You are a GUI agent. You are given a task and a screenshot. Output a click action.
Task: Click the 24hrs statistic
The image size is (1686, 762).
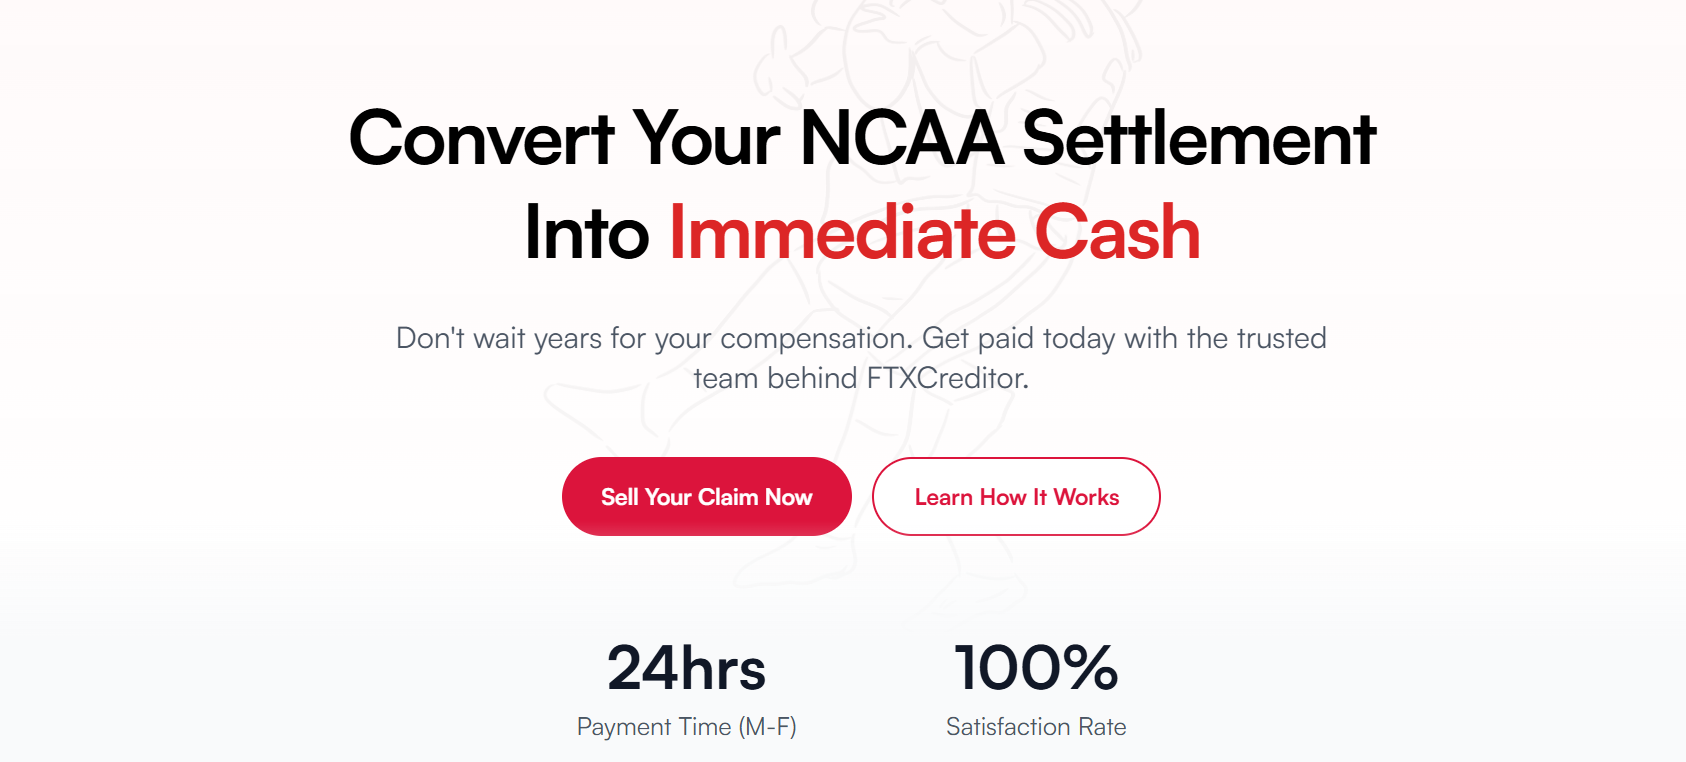point(686,668)
